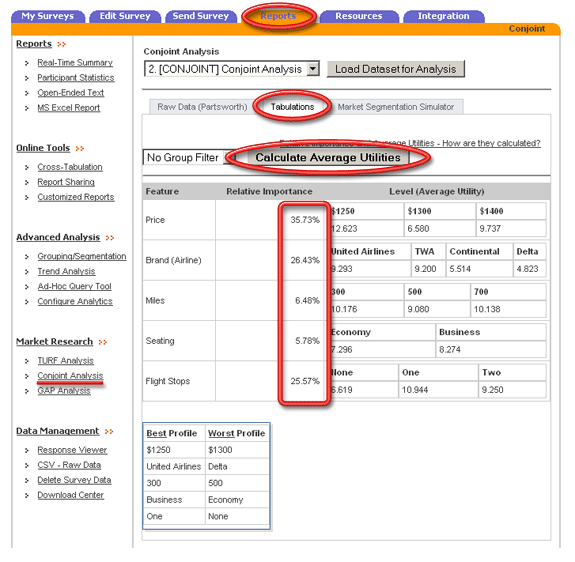Open Ad-Hoc Query Tool link
The width and height of the screenshot is (575, 562).
[x=74, y=286]
